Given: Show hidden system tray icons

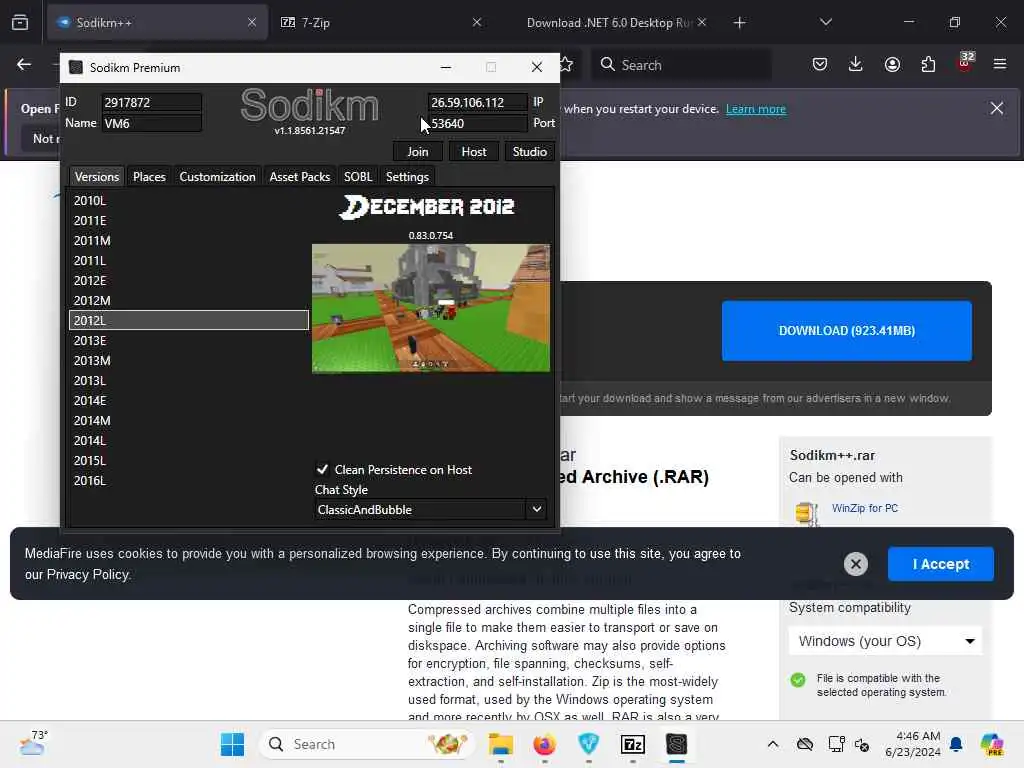Looking at the screenshot, I should pos(773,744).
